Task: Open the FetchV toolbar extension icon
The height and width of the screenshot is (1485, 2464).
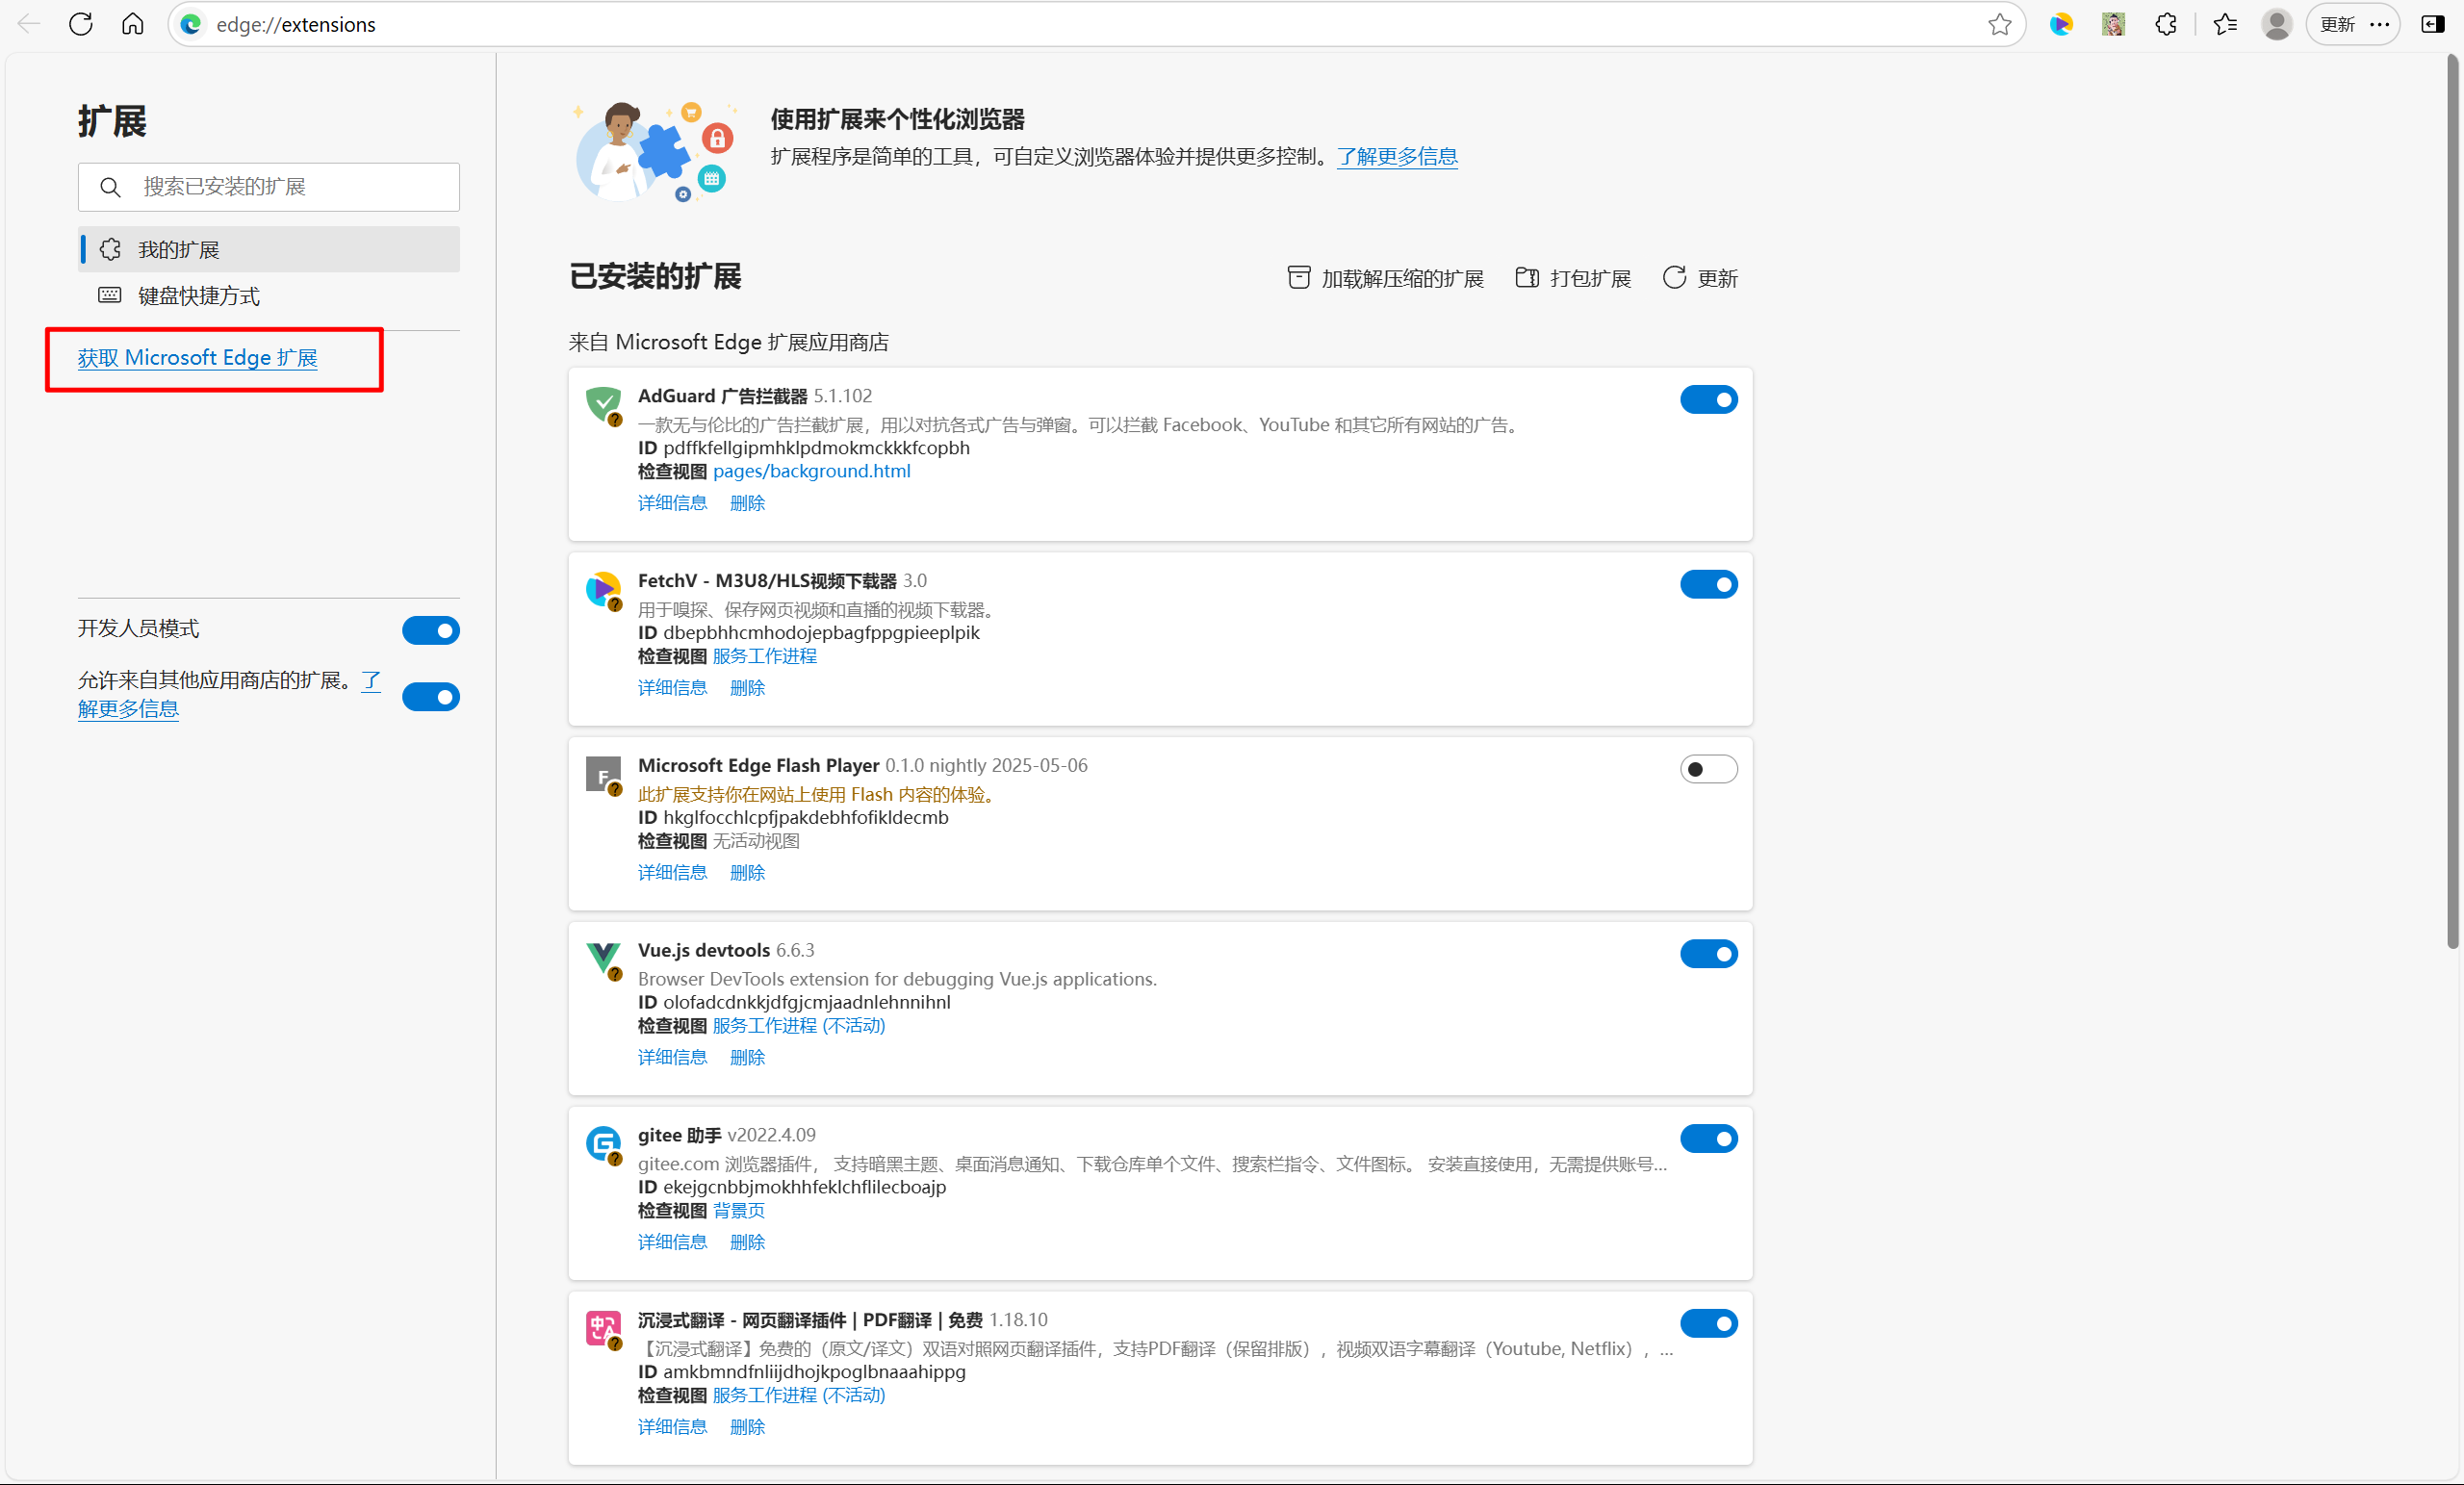Action: click(2061, 24)
